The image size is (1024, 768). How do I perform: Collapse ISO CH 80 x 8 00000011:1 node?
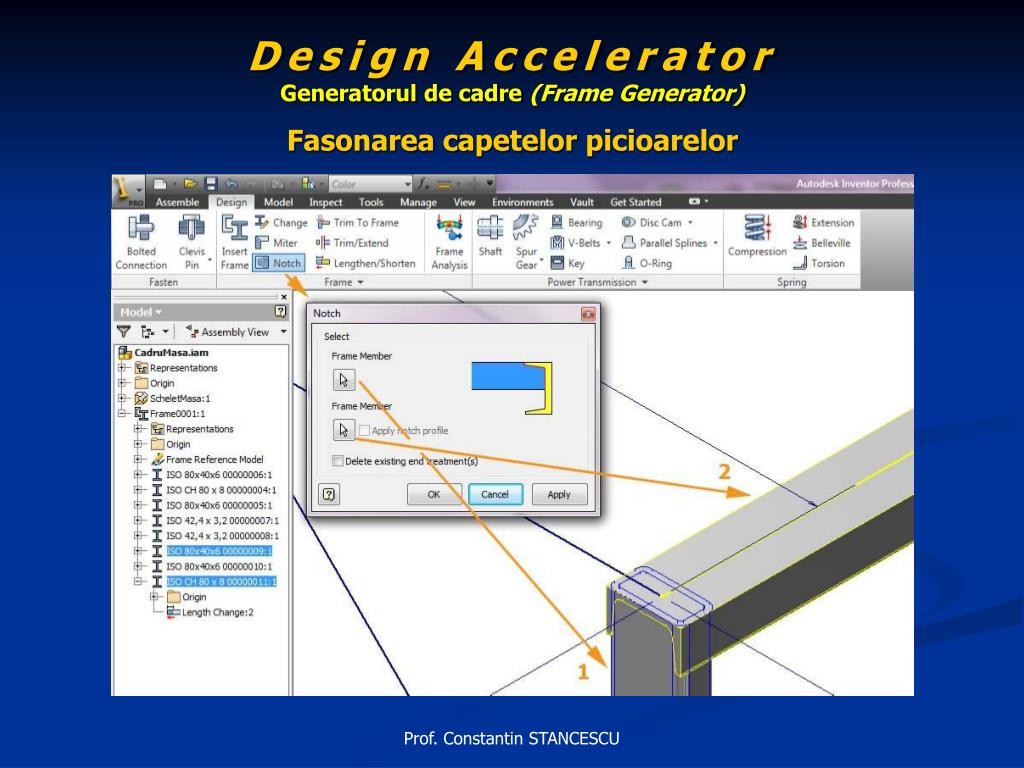tap(138, 581)
